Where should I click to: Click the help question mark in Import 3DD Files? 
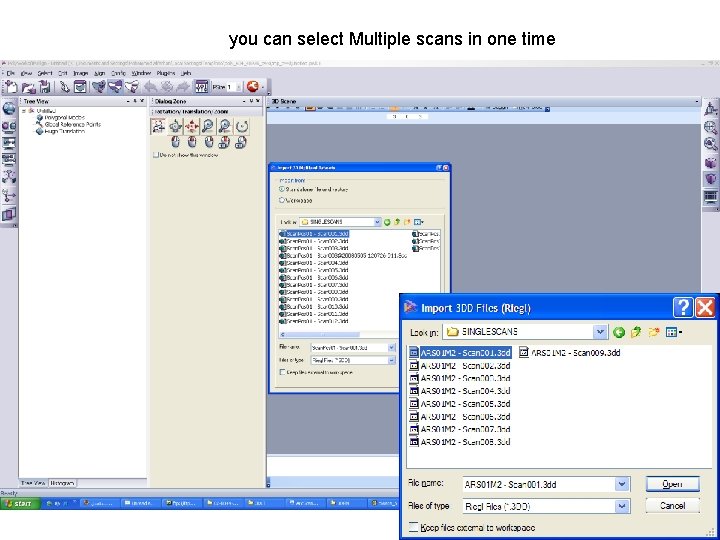coord(683,307)
